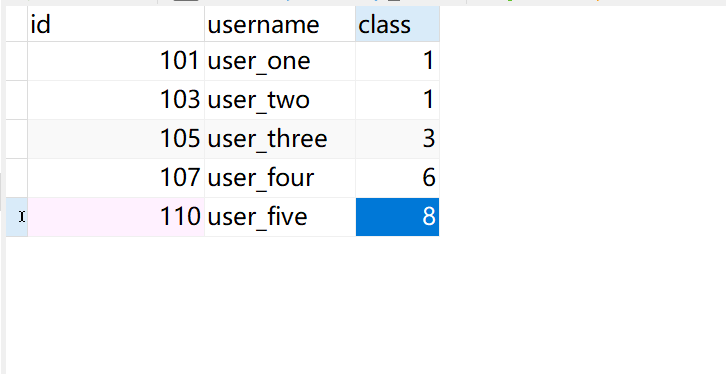726x374 pixels.
Task: Click the id column header
Action: point(116,24)
